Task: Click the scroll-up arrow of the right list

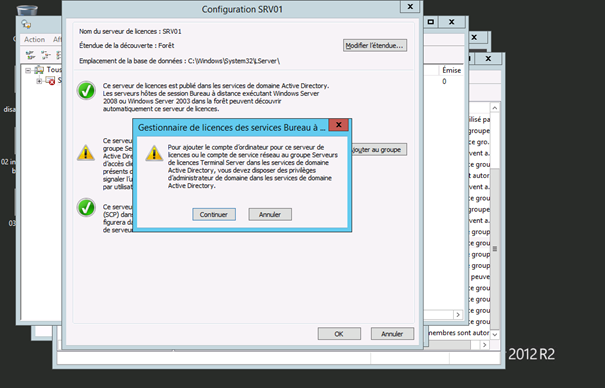Action: click(x=495, y=108)
